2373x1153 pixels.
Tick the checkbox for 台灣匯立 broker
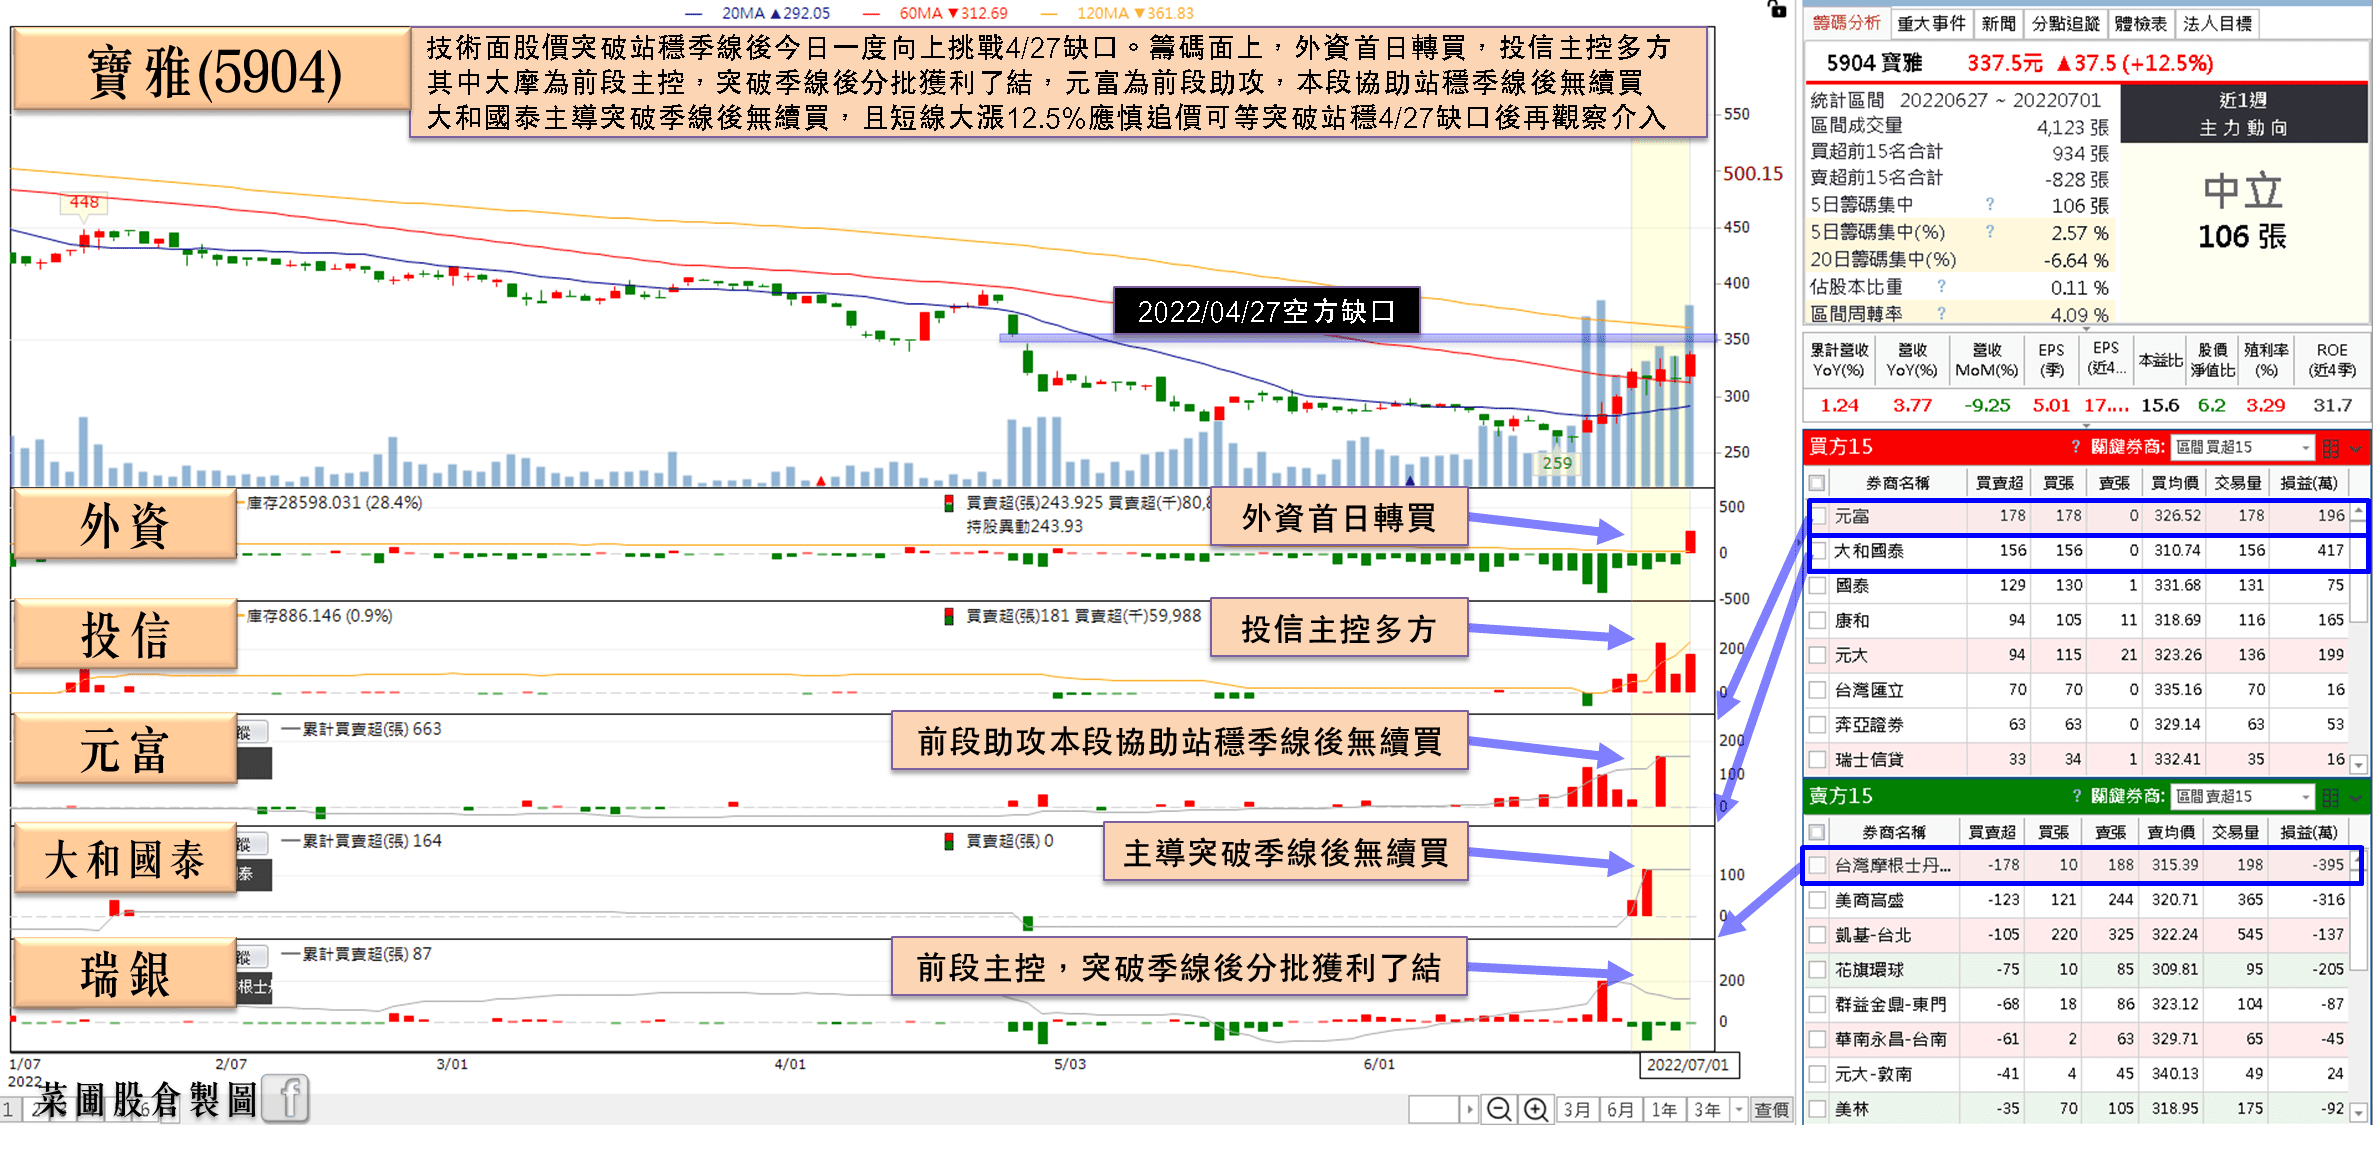(1818, 690)
